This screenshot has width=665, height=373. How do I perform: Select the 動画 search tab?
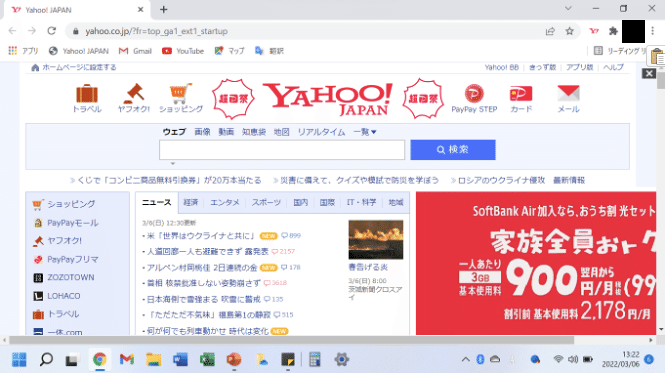(226, 132)
